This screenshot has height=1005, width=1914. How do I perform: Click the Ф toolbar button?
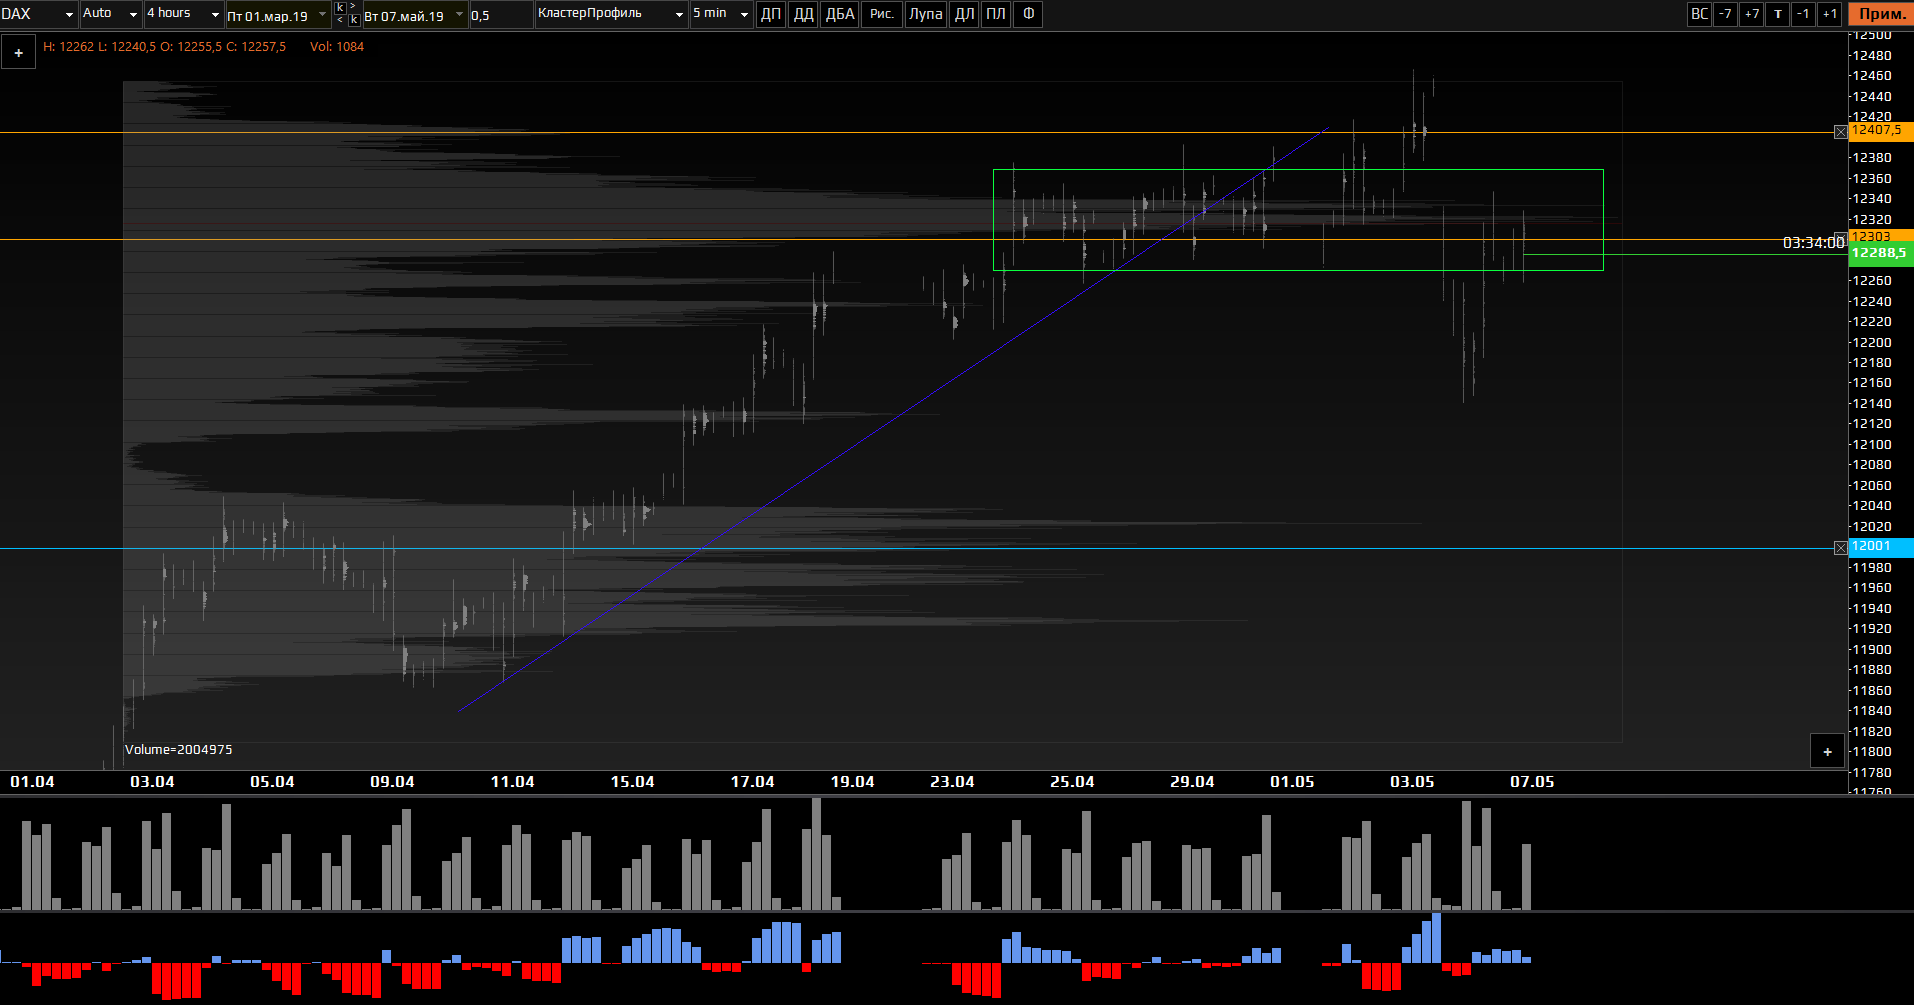[x=1028, y=14]
